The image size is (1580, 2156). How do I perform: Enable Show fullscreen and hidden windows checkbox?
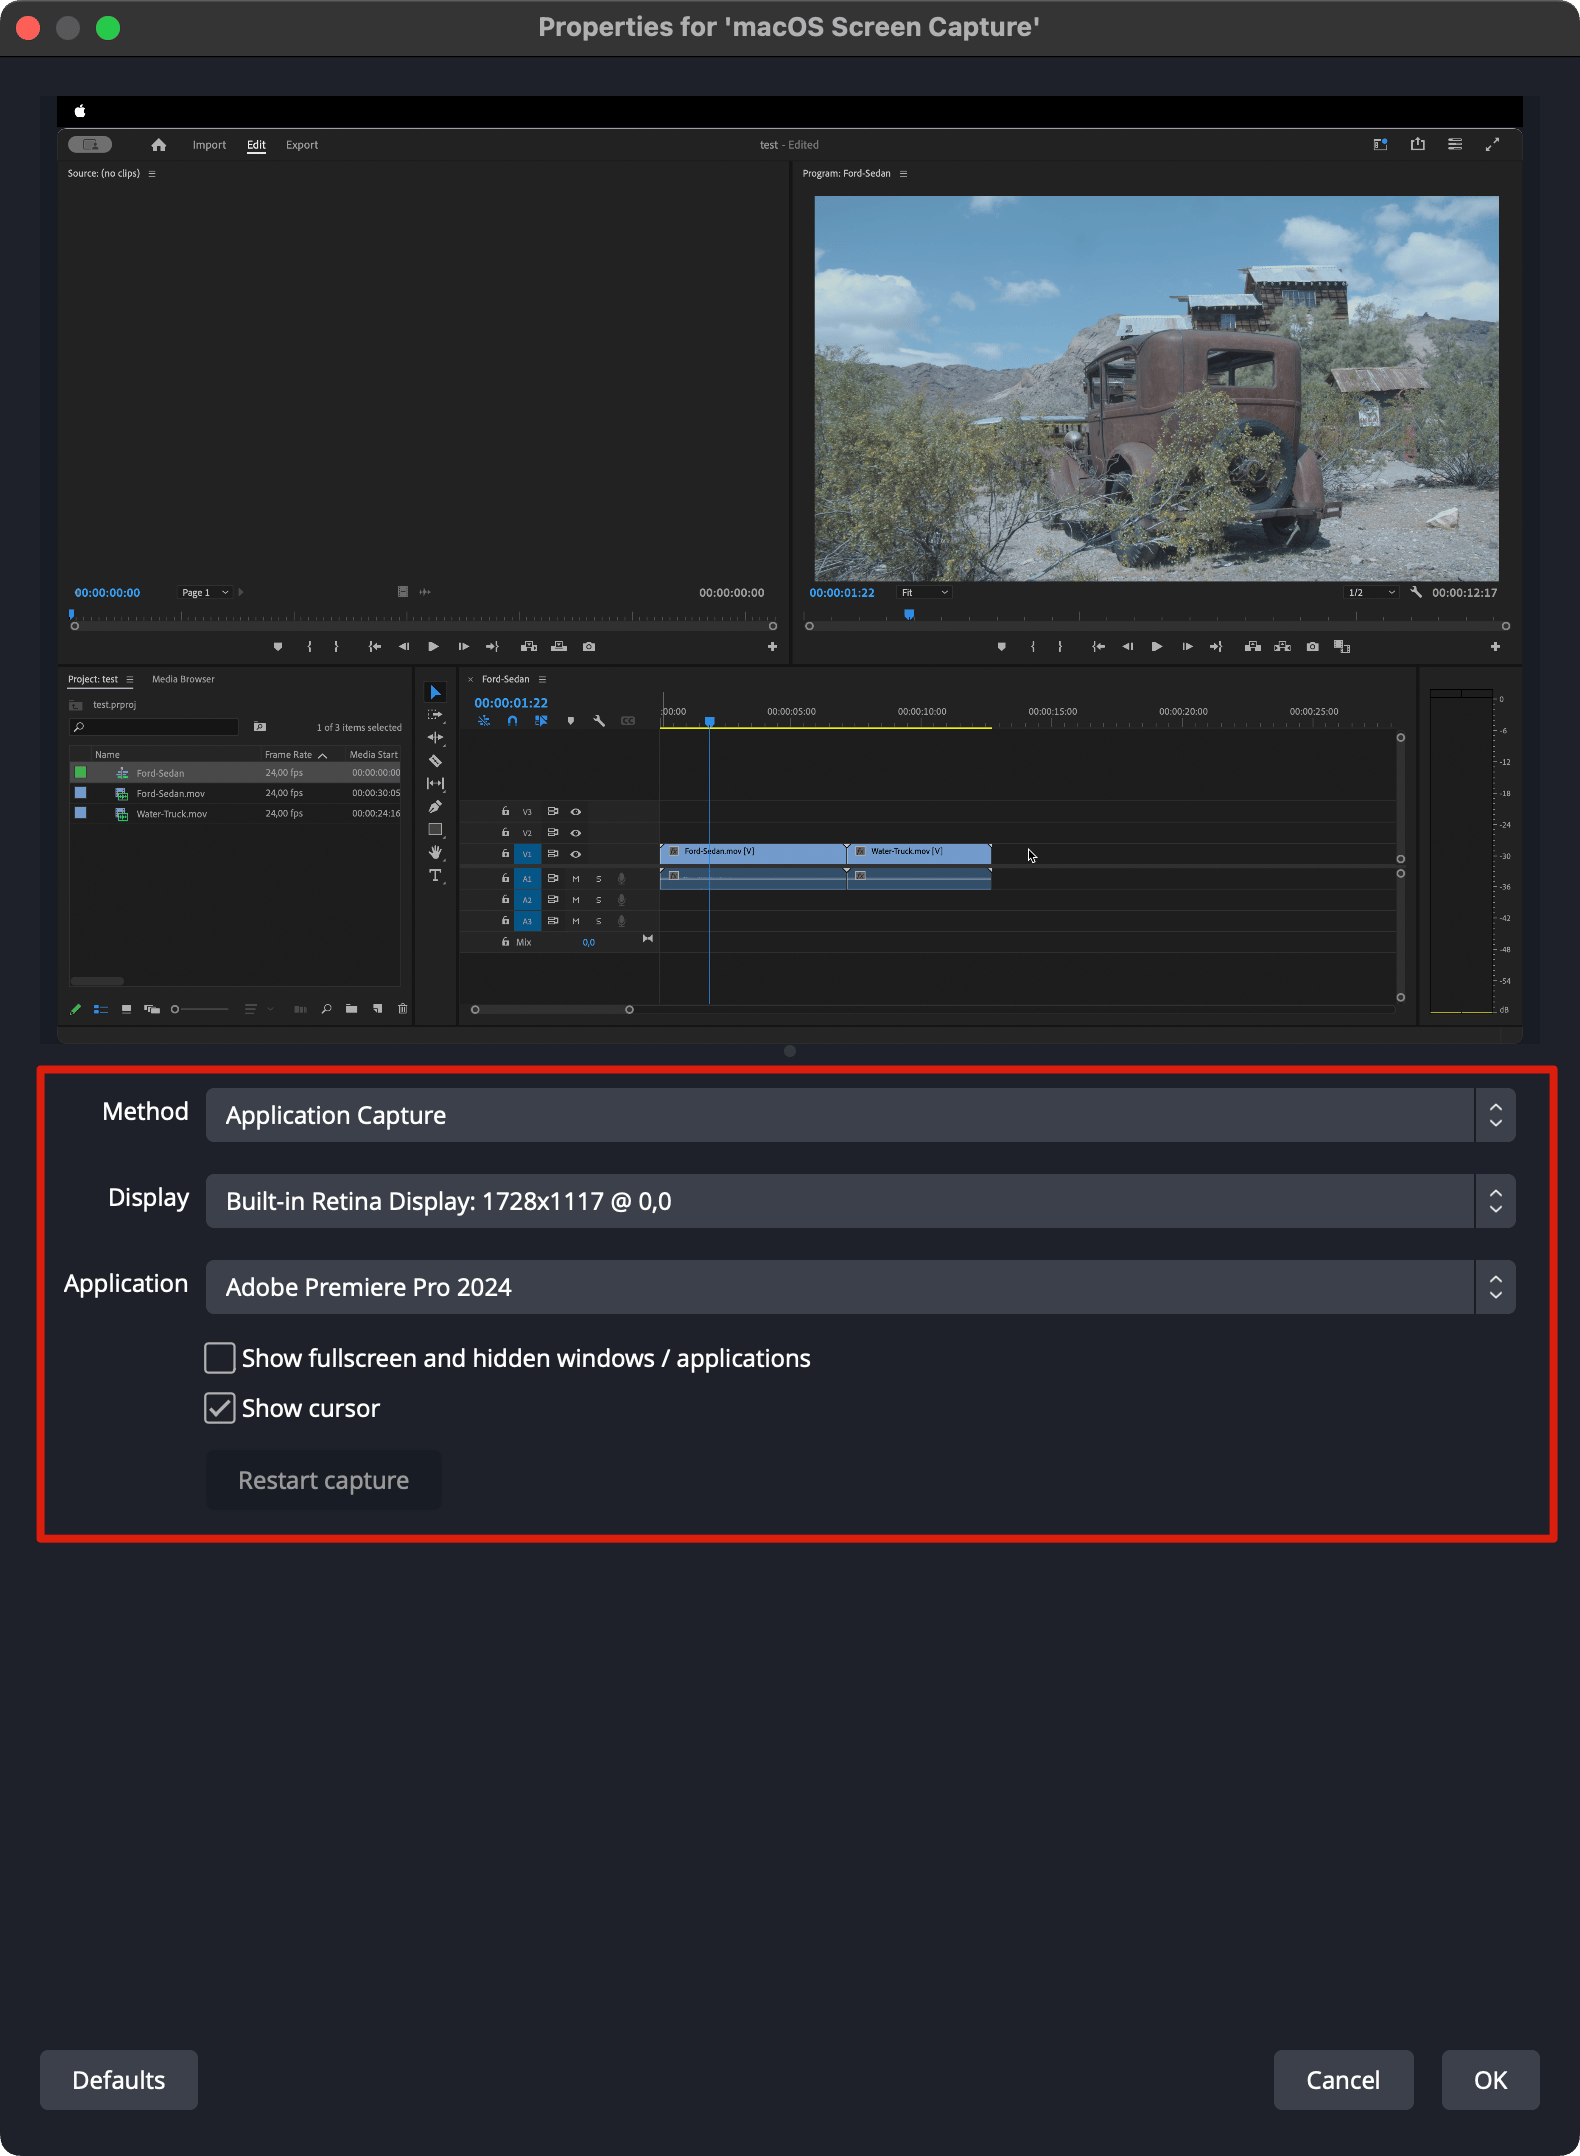(x=220, y=1358)
